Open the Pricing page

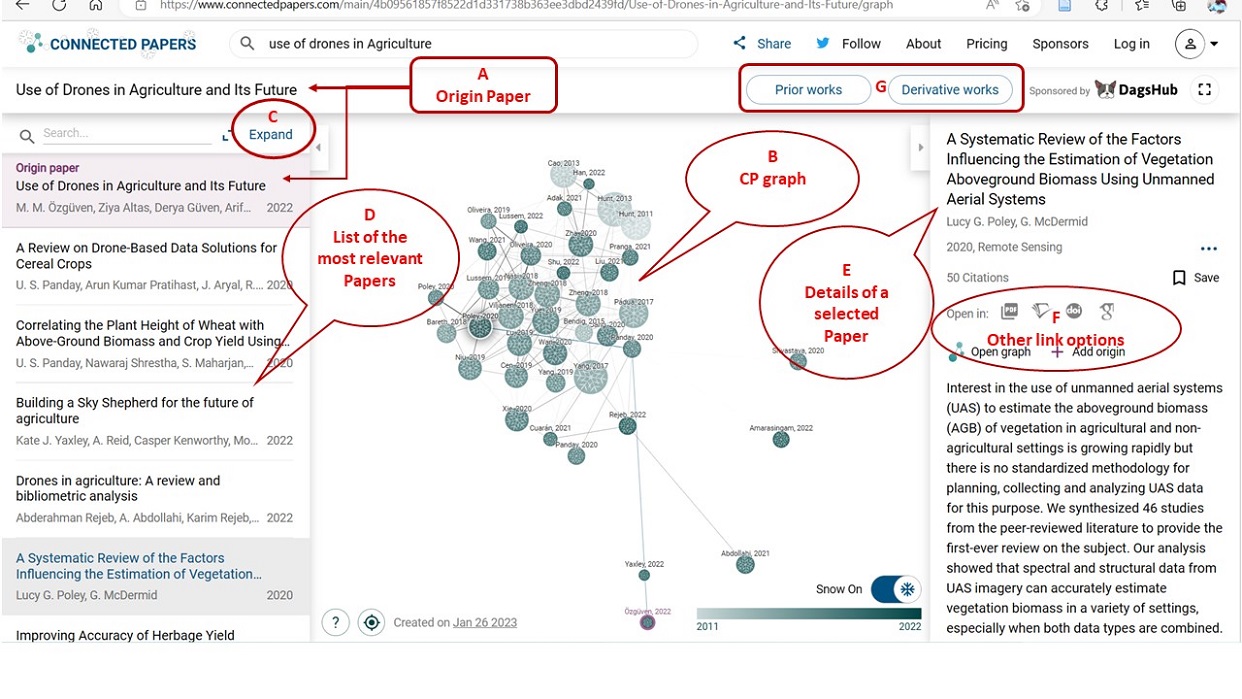coord(986,44)
